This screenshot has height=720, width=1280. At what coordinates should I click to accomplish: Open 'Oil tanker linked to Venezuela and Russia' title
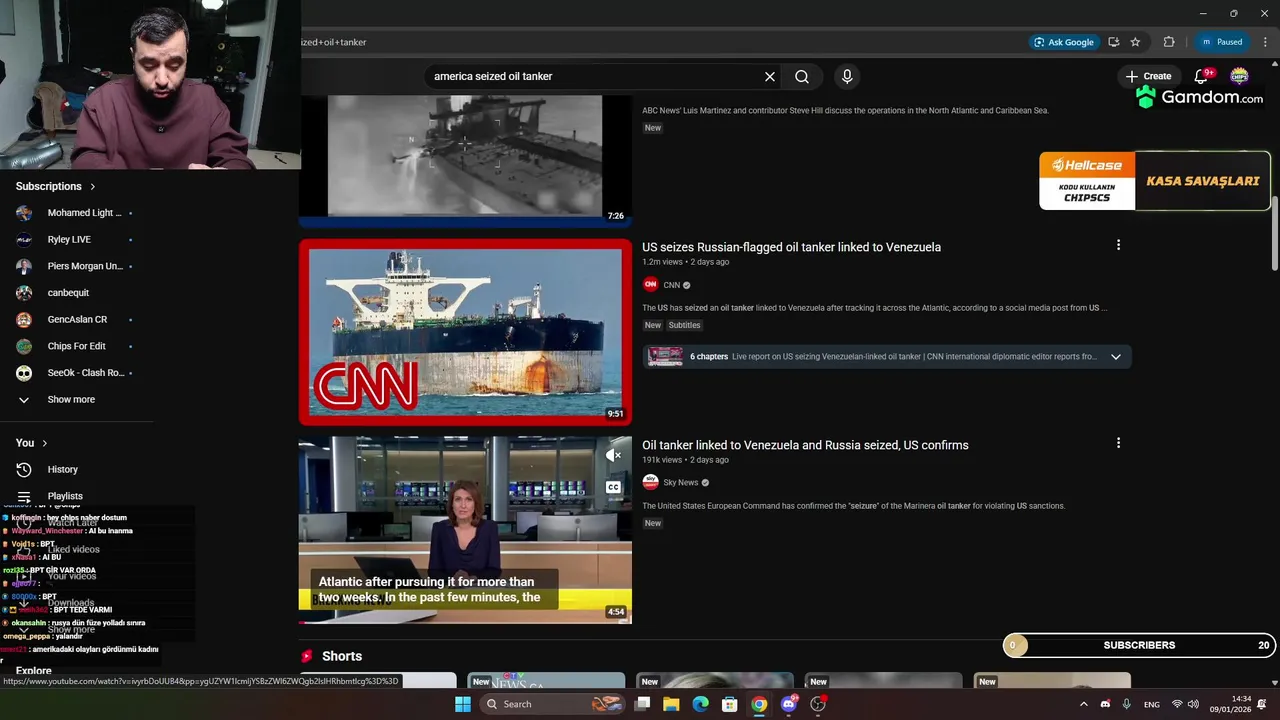[805, 445]
